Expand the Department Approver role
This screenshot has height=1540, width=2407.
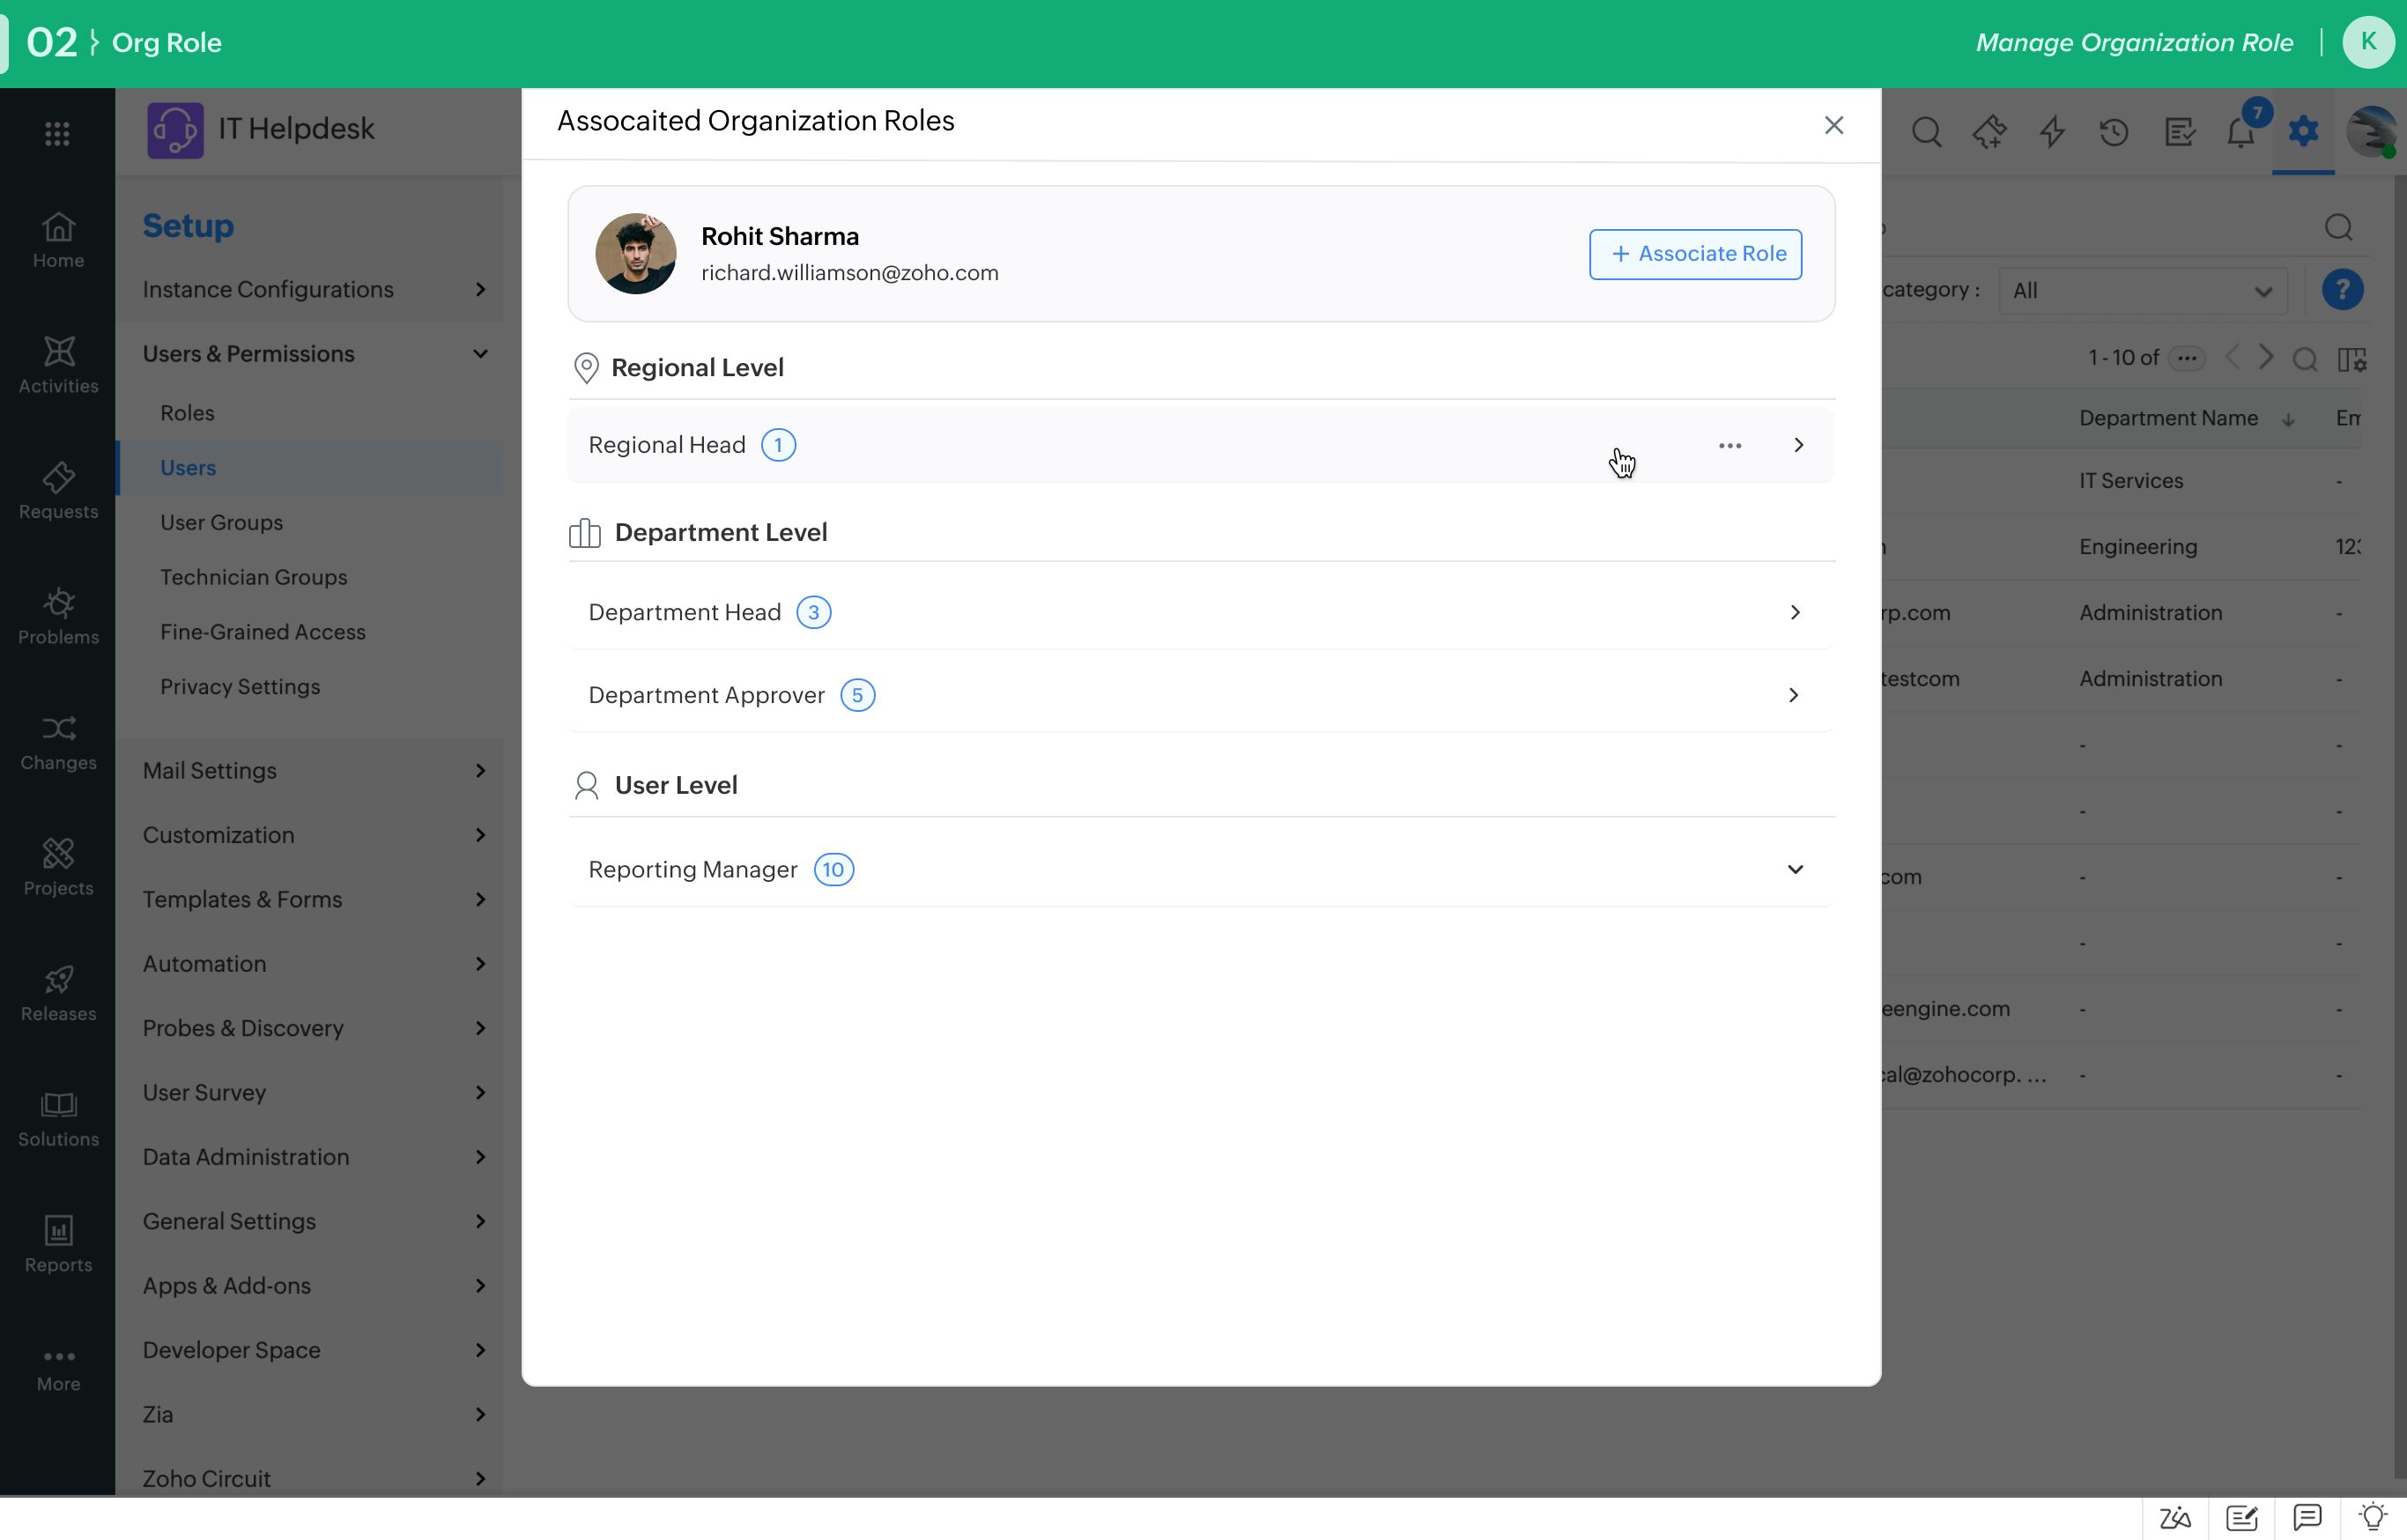click(x=1200, y=695)
